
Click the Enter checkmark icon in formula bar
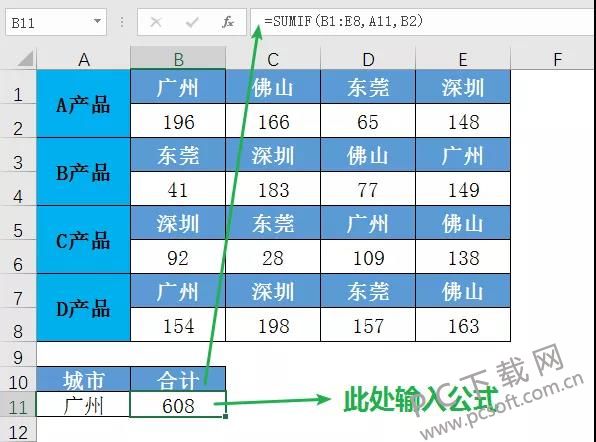click(192, 22)
